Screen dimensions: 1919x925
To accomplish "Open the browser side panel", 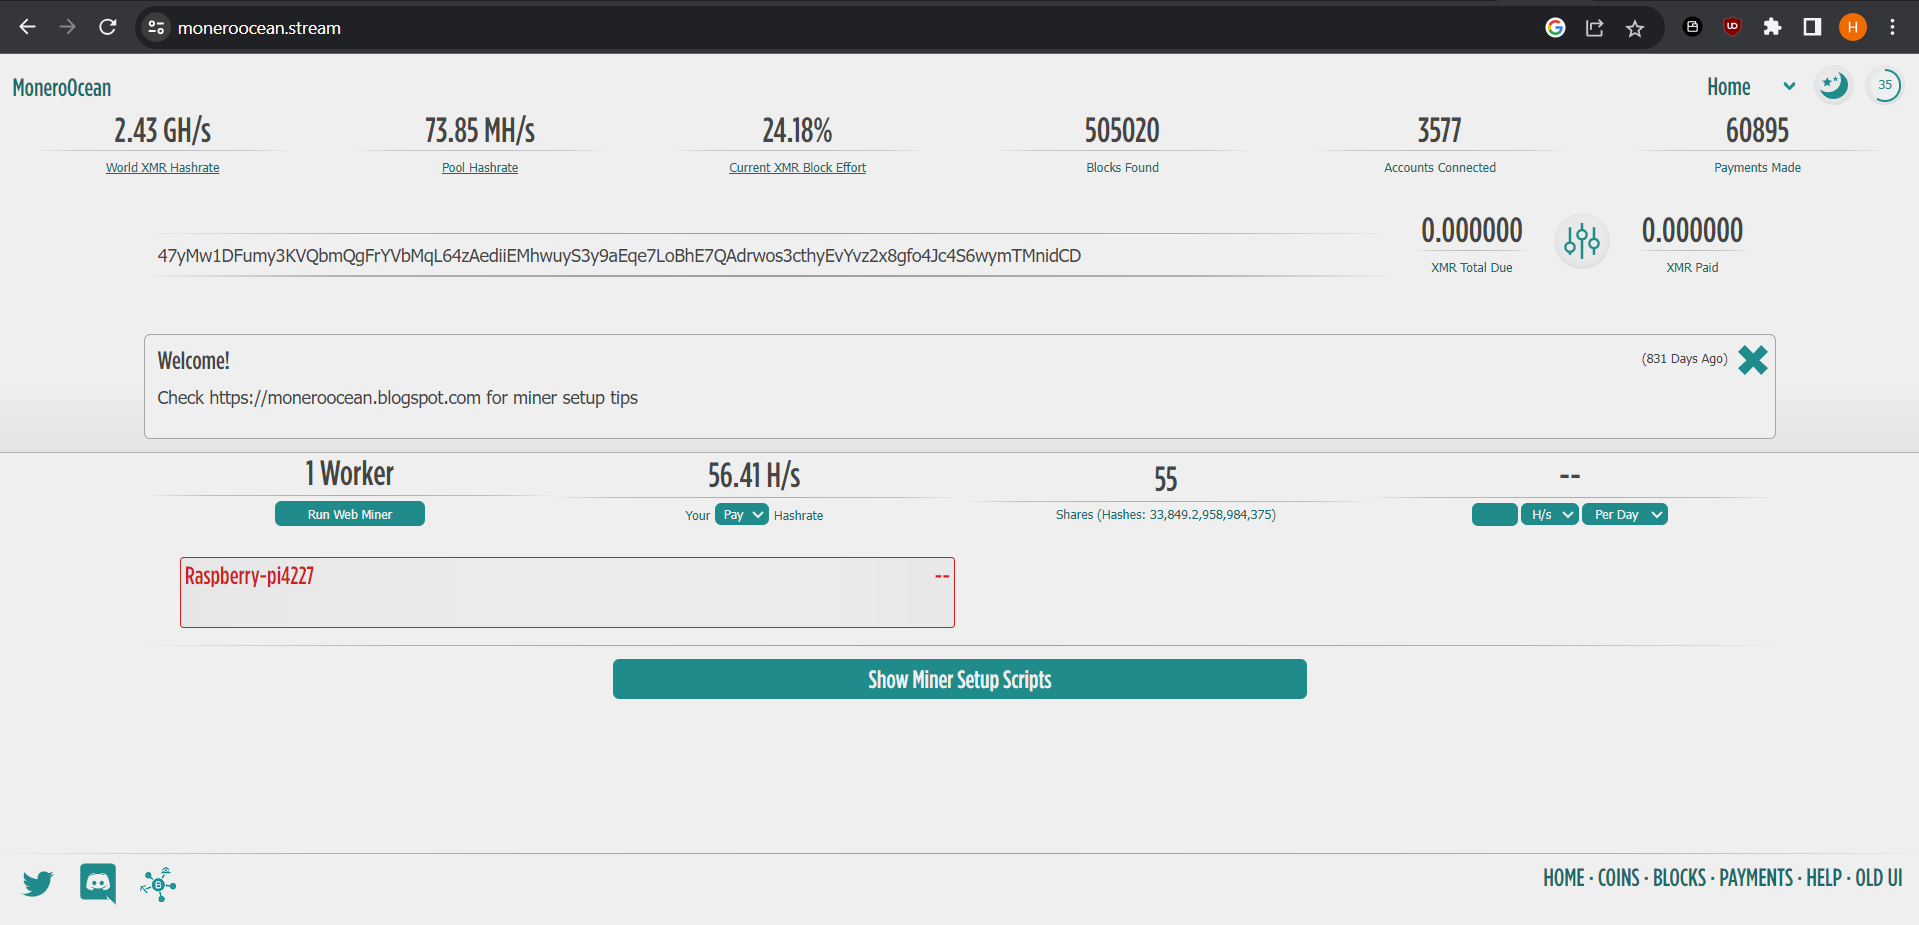I will coord(1812,27).
